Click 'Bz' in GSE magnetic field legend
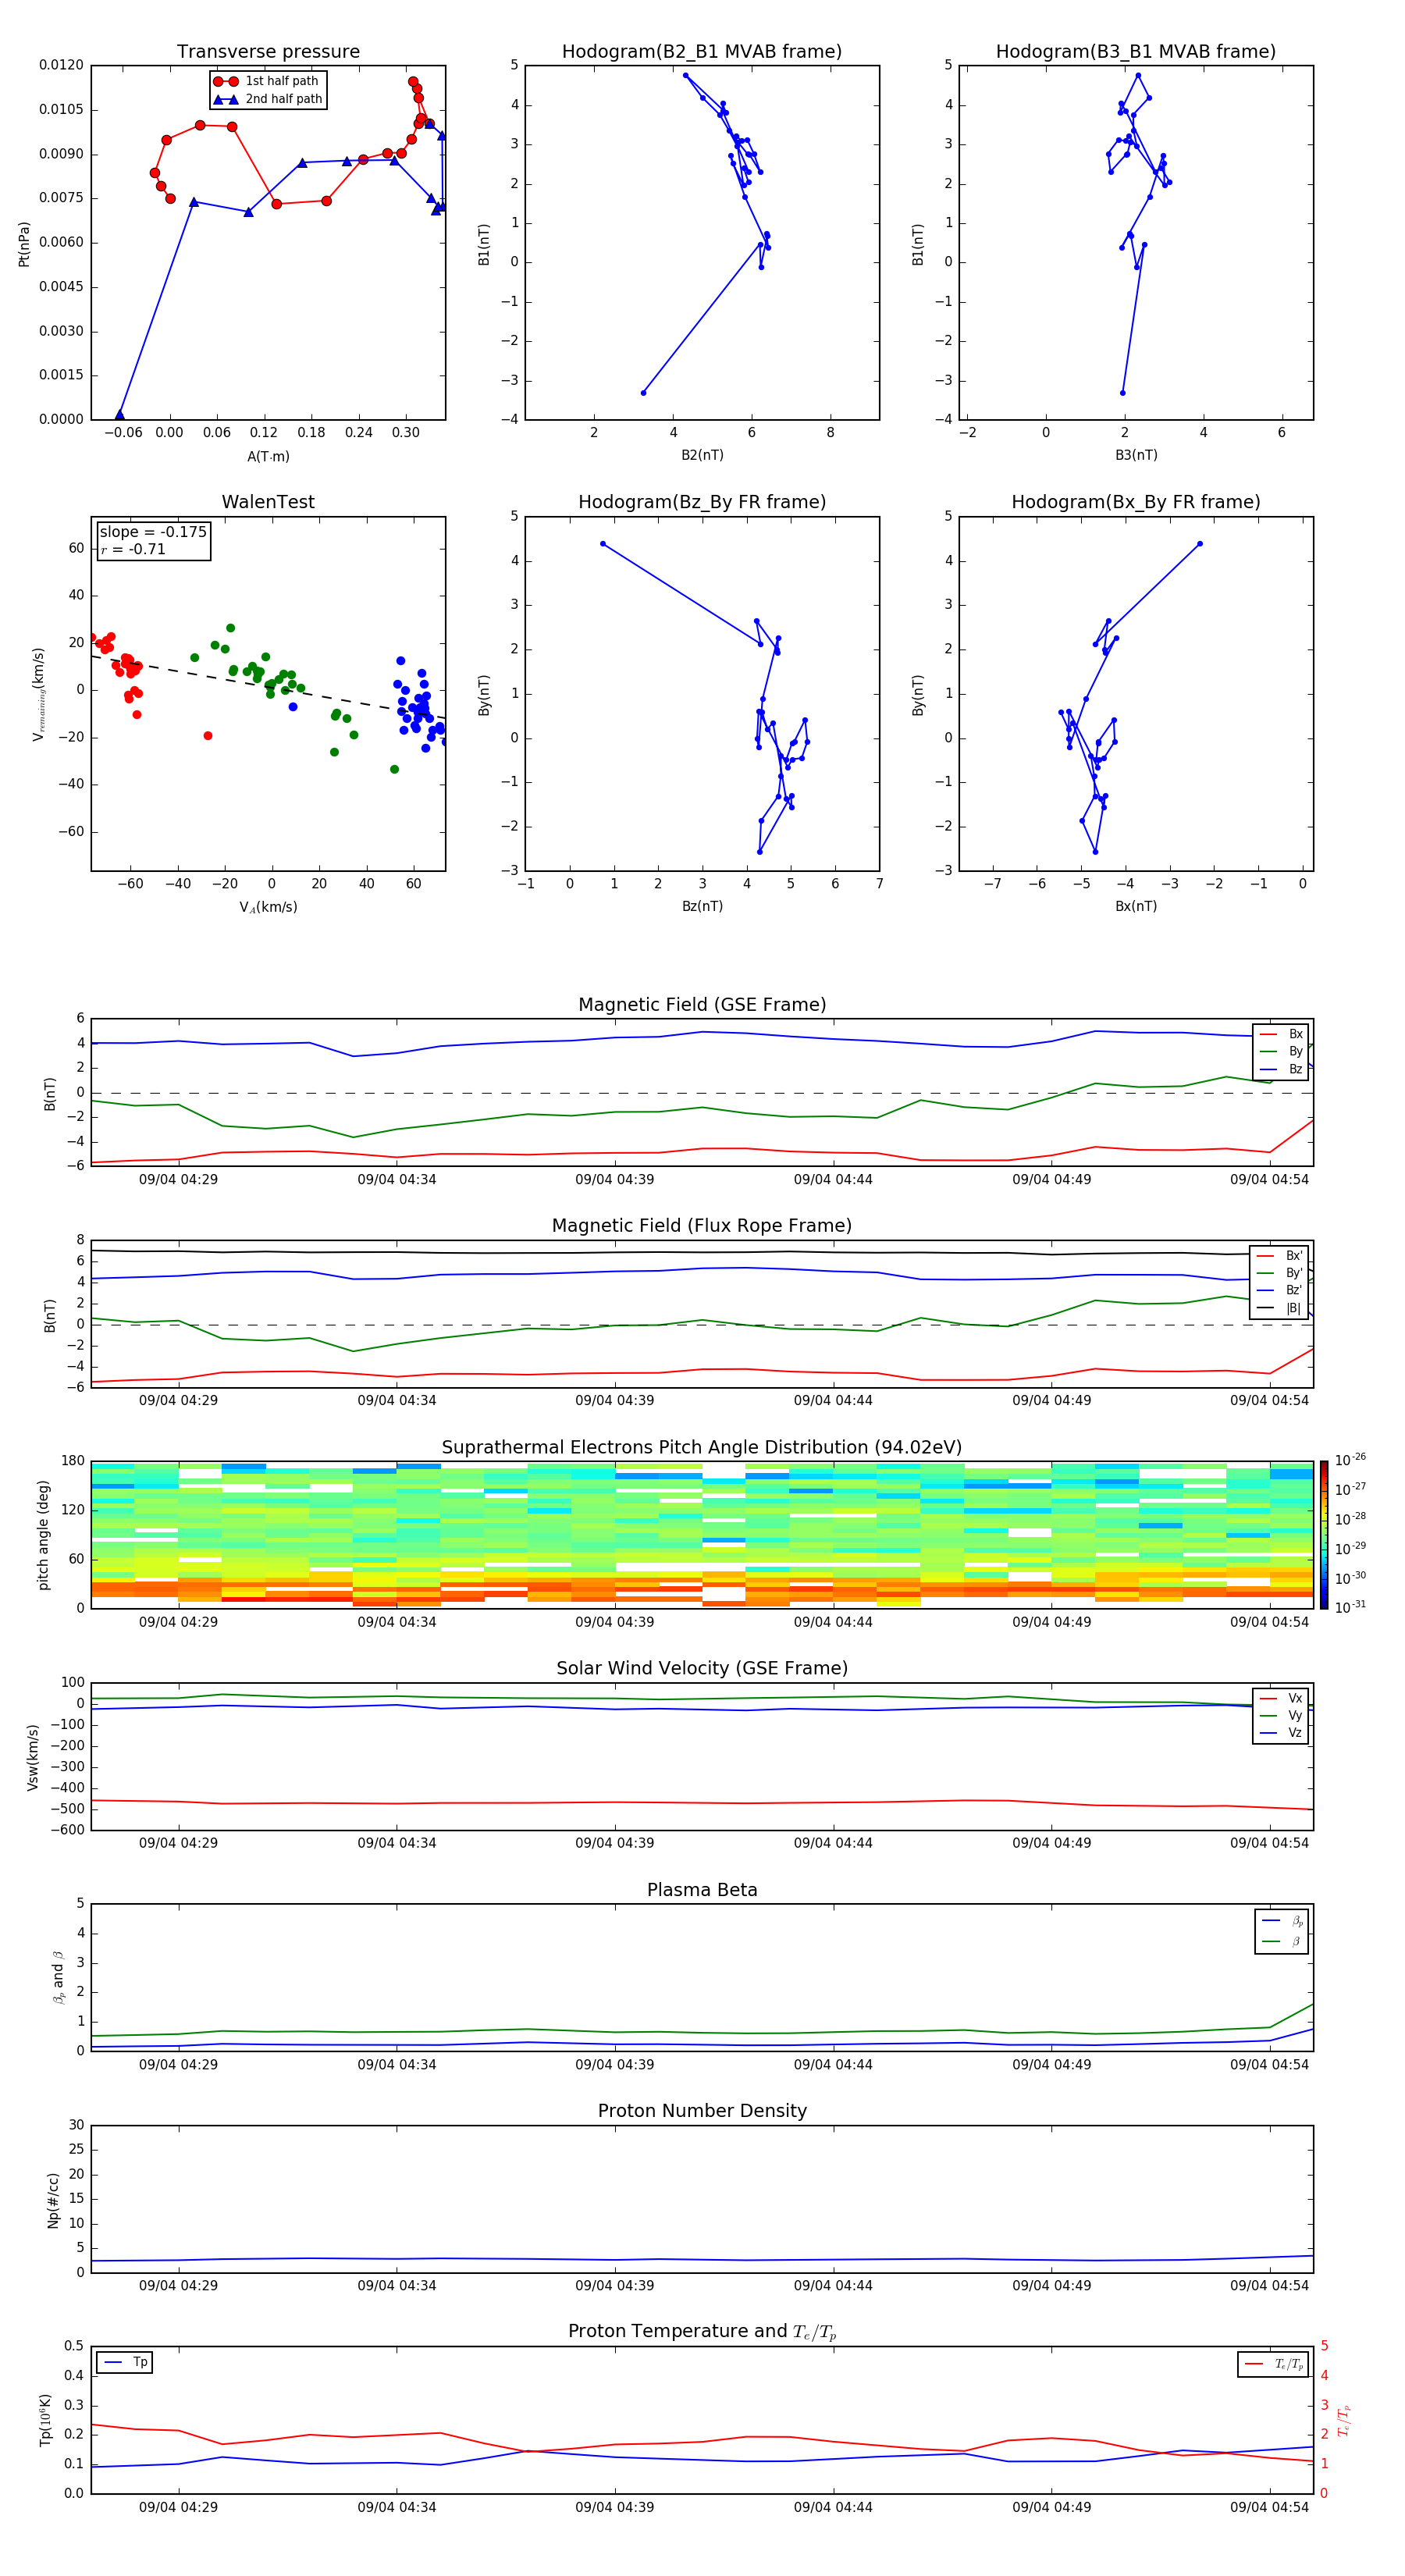The width and height of the screenshot is (1405, 2576). (x=1282, y=1069)
